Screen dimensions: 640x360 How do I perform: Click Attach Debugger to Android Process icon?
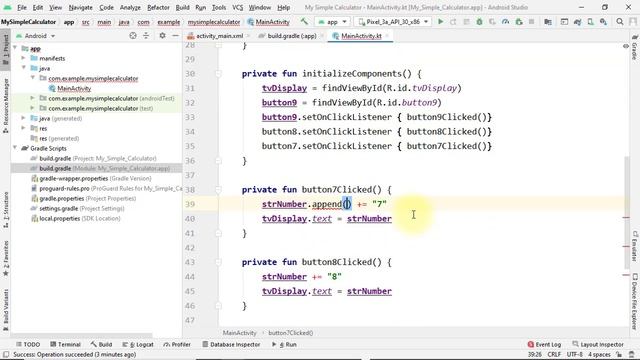point(519,22)
